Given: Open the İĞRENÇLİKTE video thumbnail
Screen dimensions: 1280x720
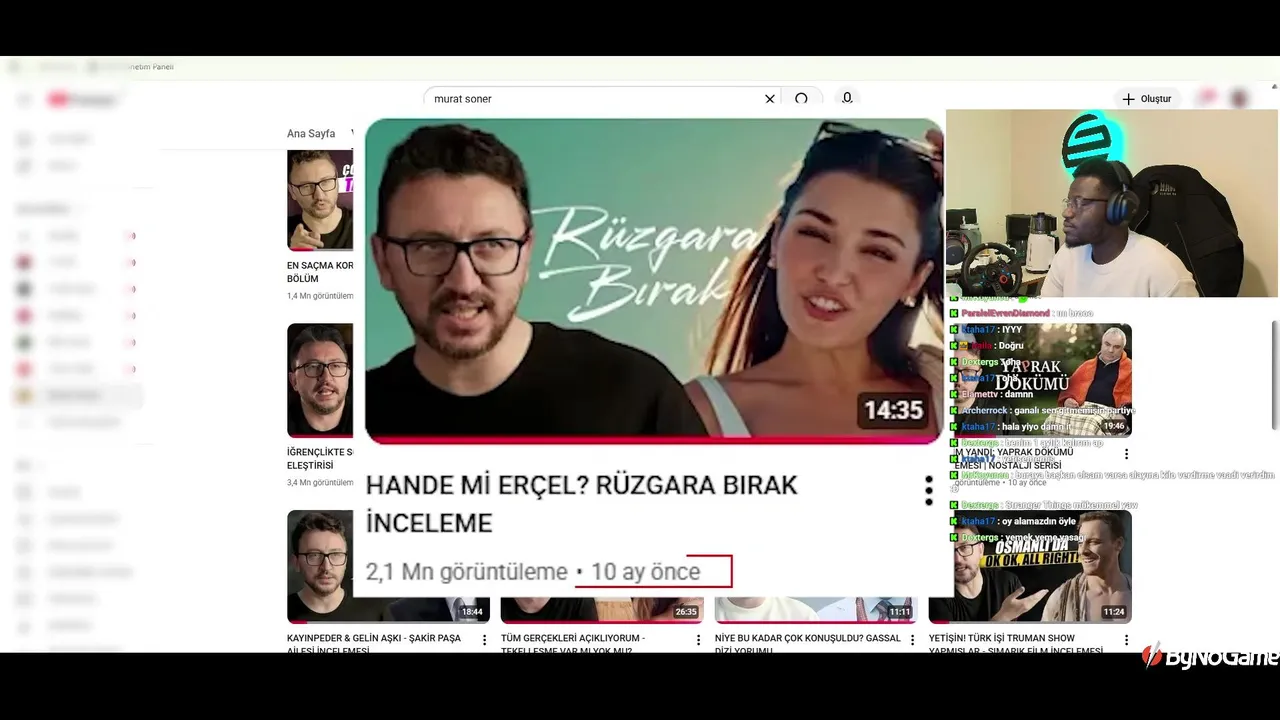Looking at the screenshot, I should (x=320, y=380).
